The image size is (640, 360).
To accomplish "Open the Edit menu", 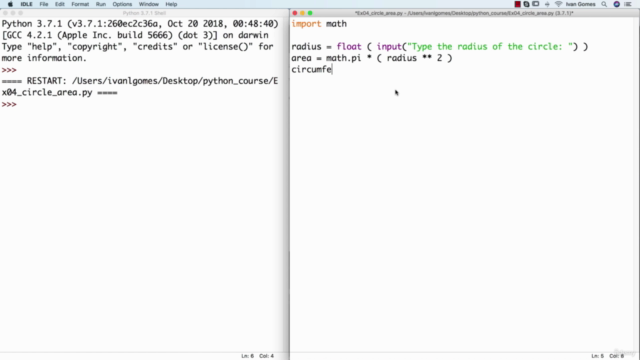I will click(x=60, y=4).
